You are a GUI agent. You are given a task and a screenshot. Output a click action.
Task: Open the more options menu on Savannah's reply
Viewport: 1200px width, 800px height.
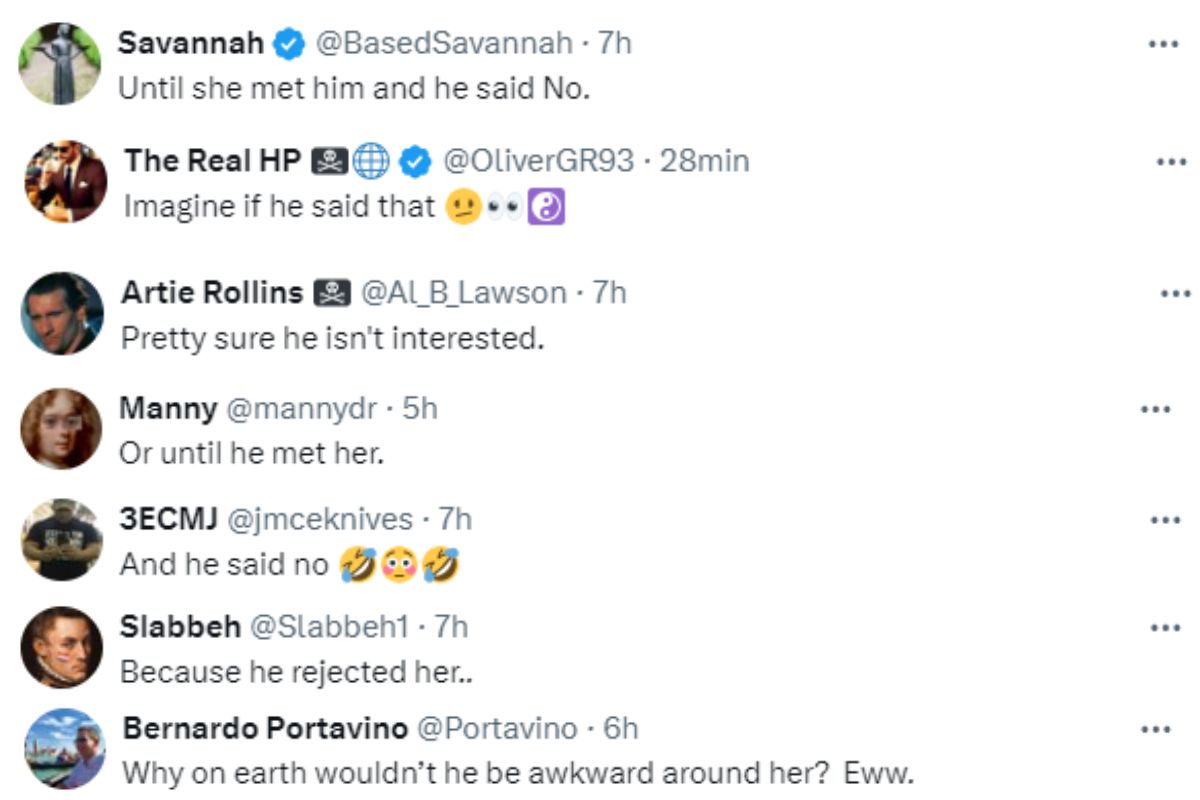pos(1163,44)
